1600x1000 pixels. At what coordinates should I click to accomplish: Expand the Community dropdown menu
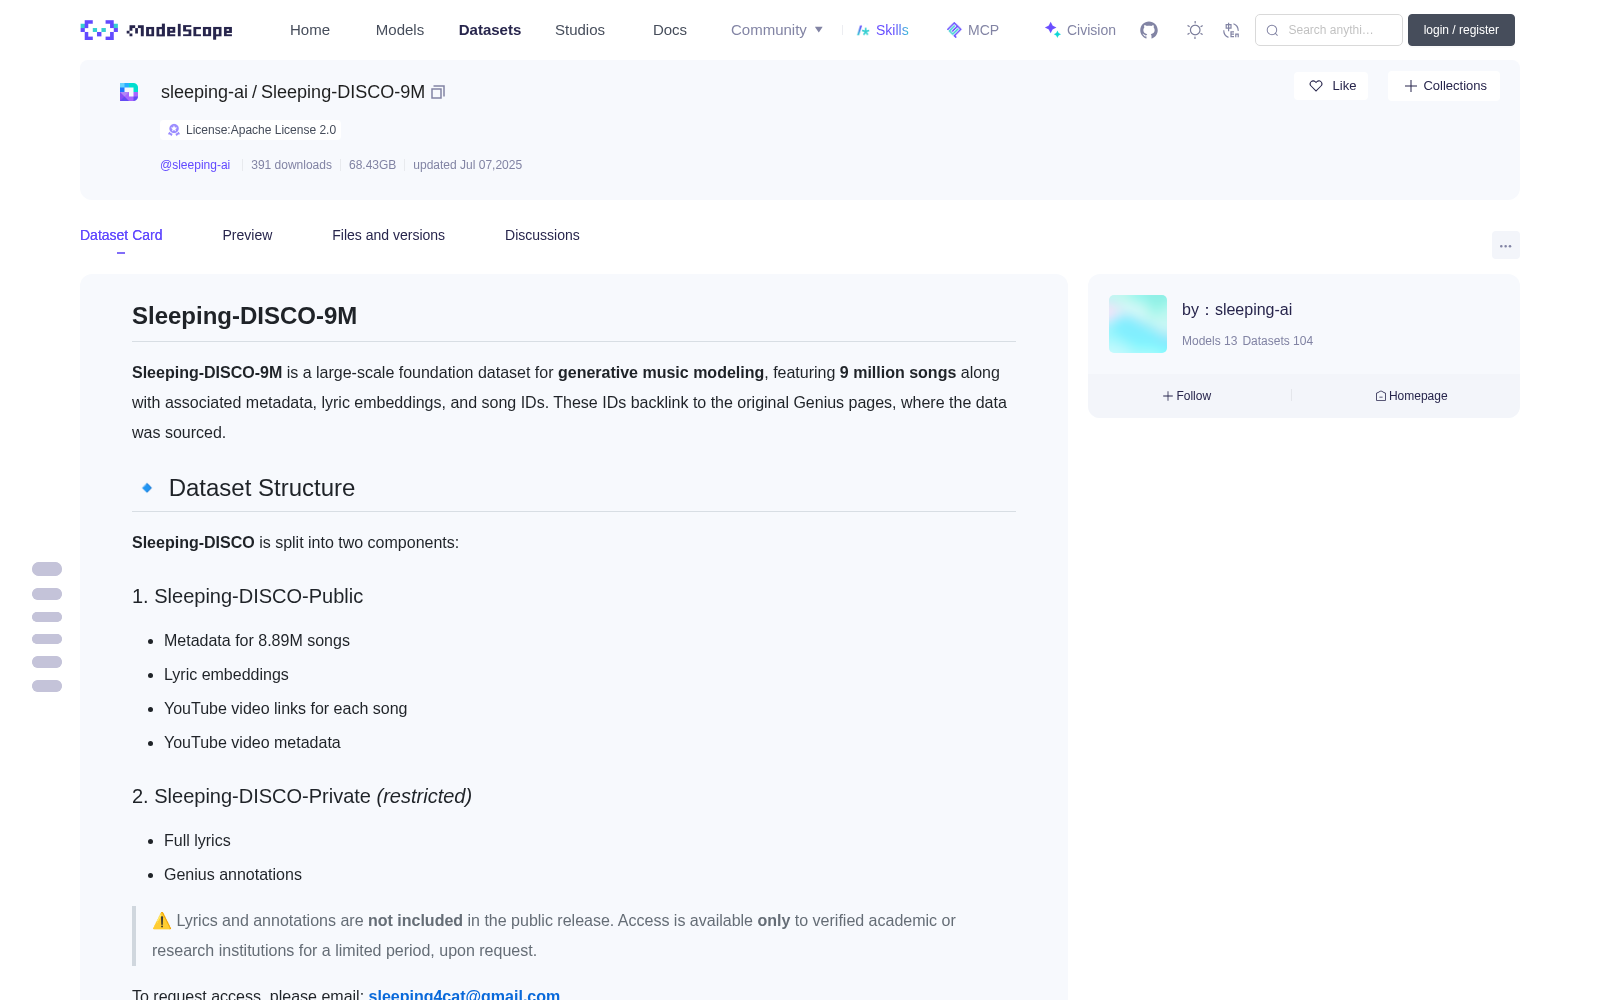point(777,30)
